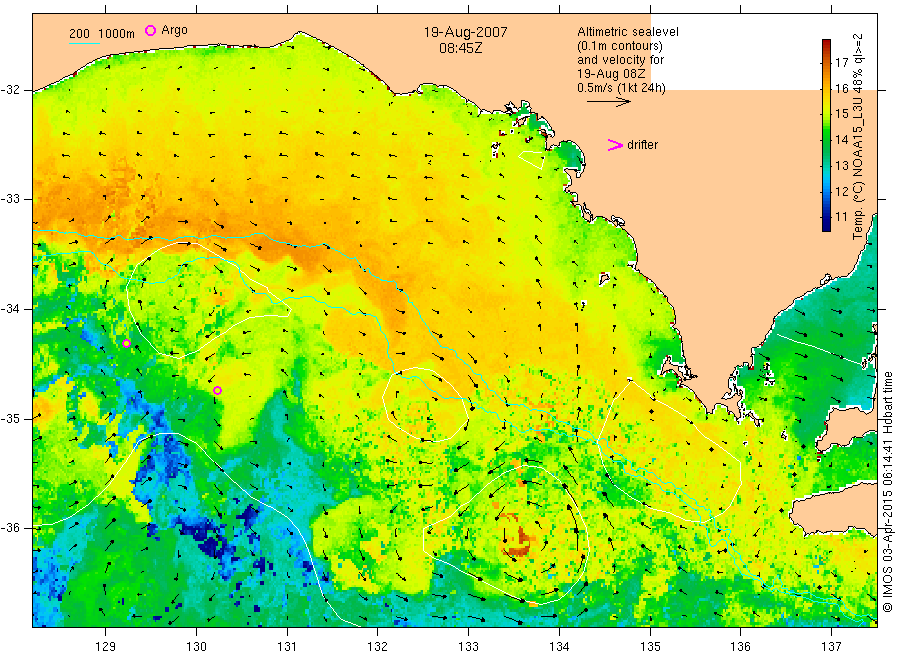This screenshot has height=660, width=900.
Task: Click the longitude label 133
Action: click(x=468, y=647)
